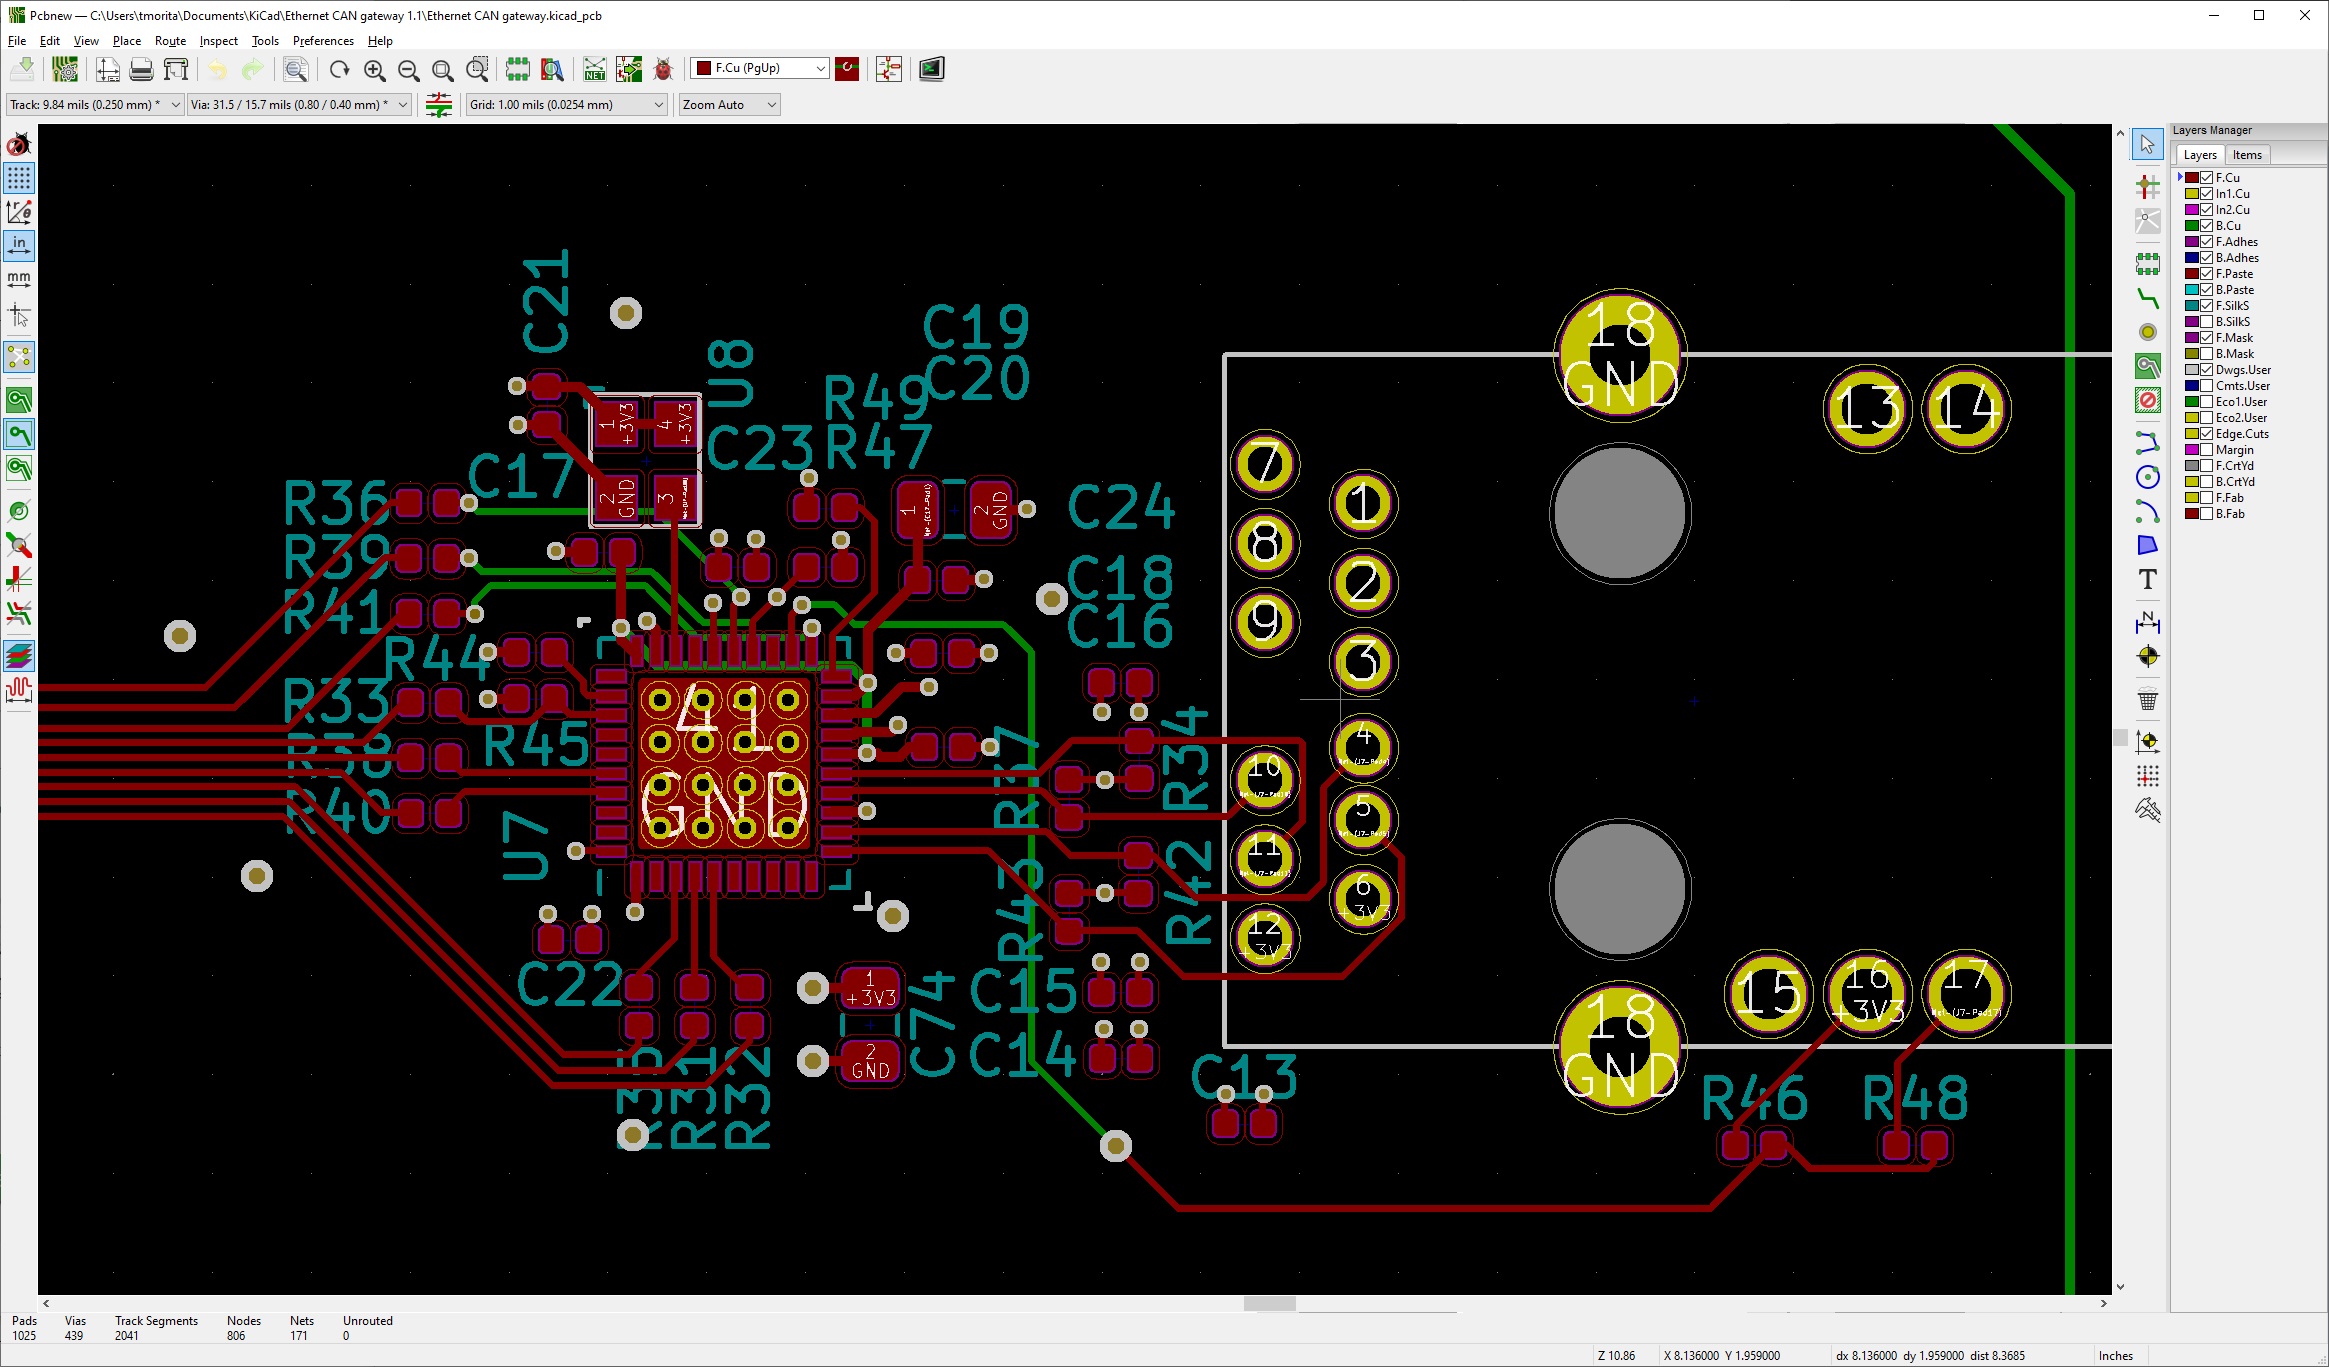Select the Add Footprint tool
Screen dimensions: 2329x1367
click(2148, 264)
